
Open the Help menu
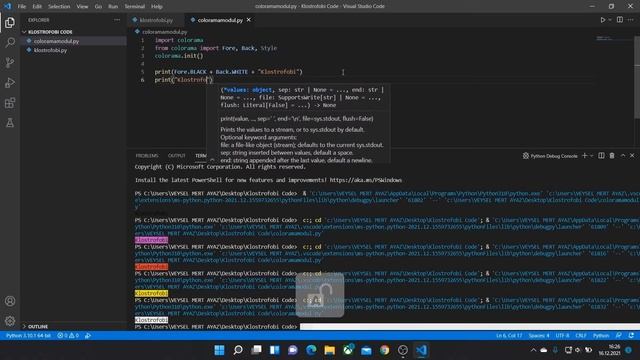(x=157, y=7)
